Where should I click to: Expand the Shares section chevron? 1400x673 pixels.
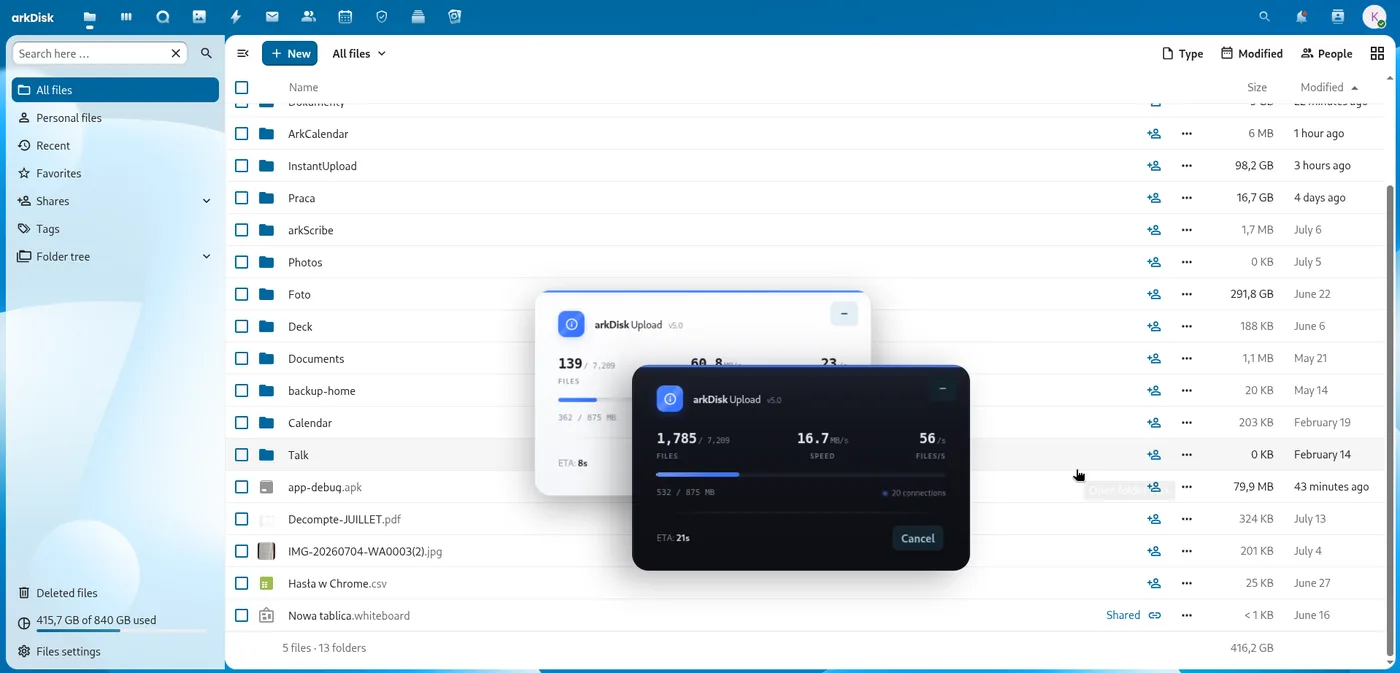click(207, 201)
